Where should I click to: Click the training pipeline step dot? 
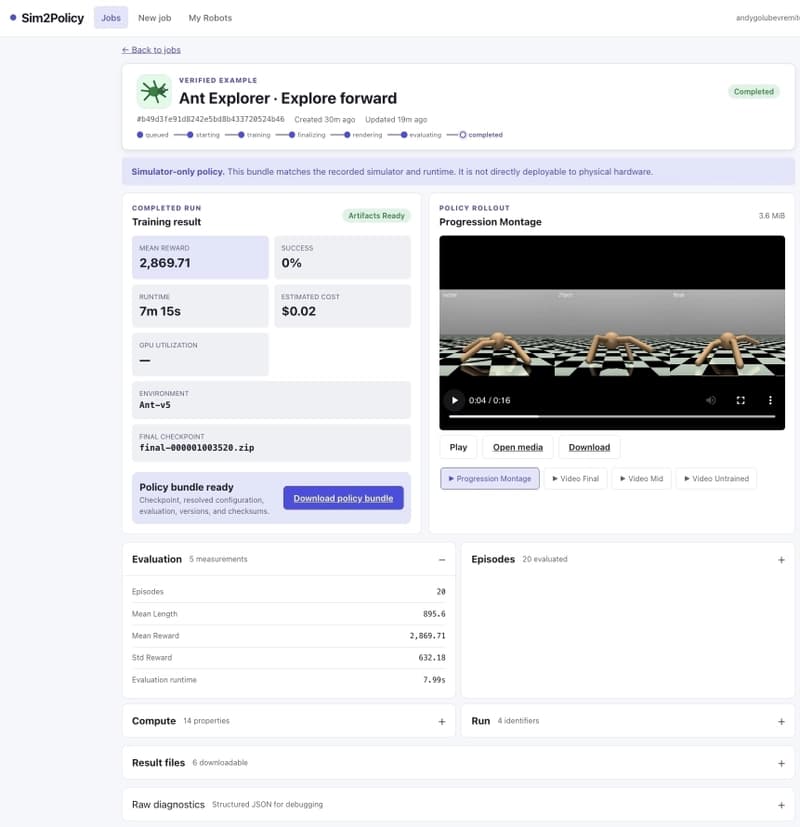pyautogui.click(x=241, y=134)
